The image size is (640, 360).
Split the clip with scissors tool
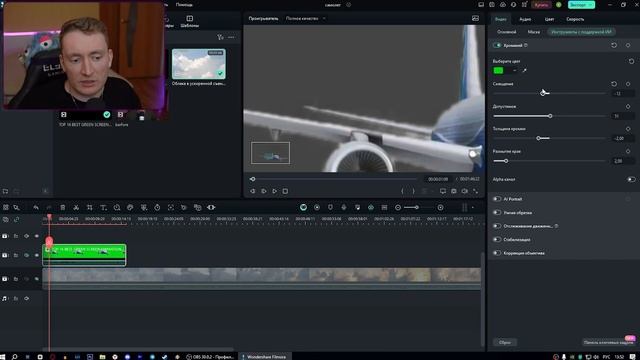(76, 207)
